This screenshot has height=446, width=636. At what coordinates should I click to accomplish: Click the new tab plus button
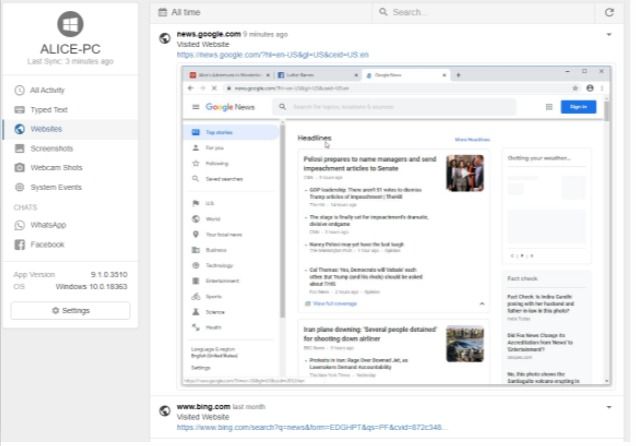click(x=458, y=75)
